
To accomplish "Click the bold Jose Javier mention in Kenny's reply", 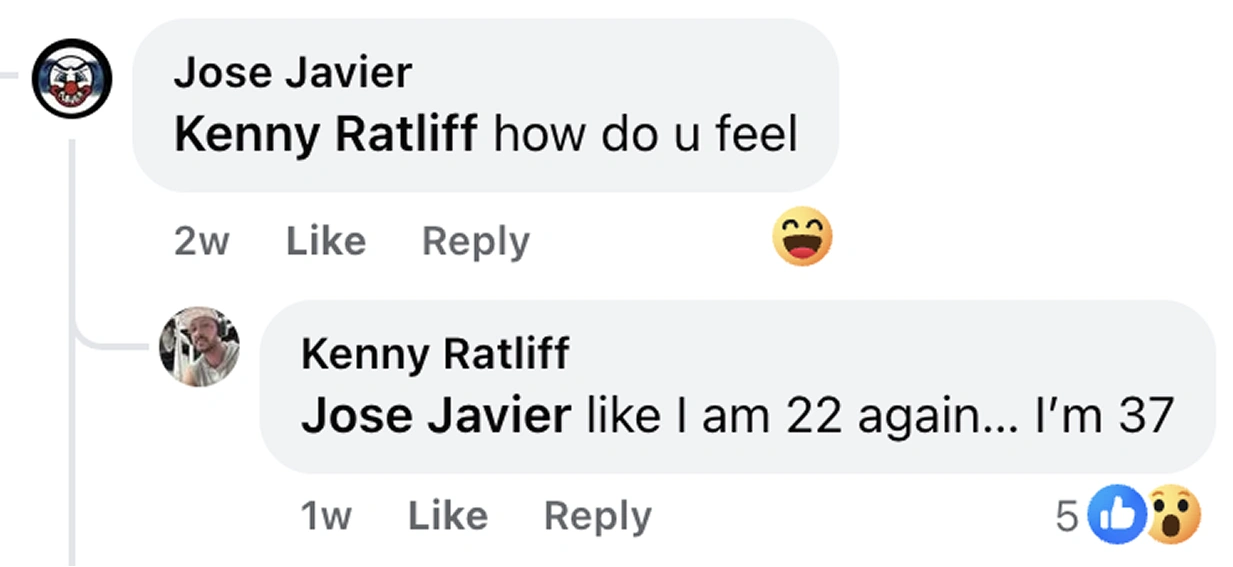I will 435,416.
